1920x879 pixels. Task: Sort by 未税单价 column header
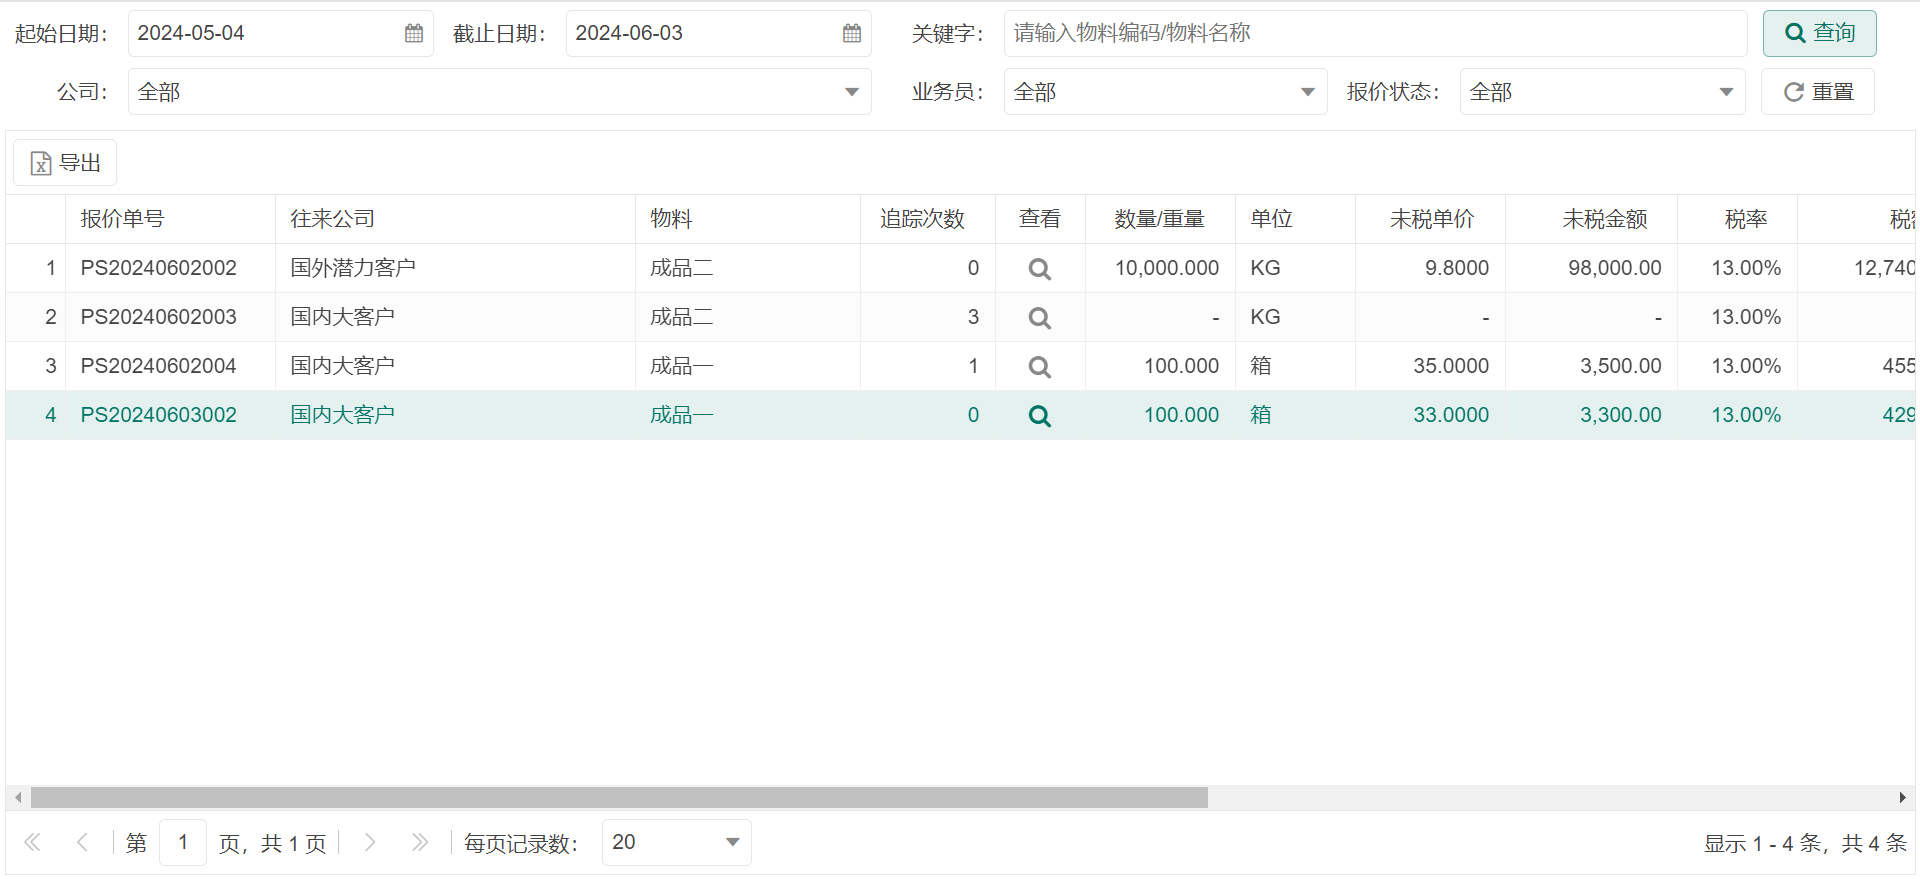1430,219
